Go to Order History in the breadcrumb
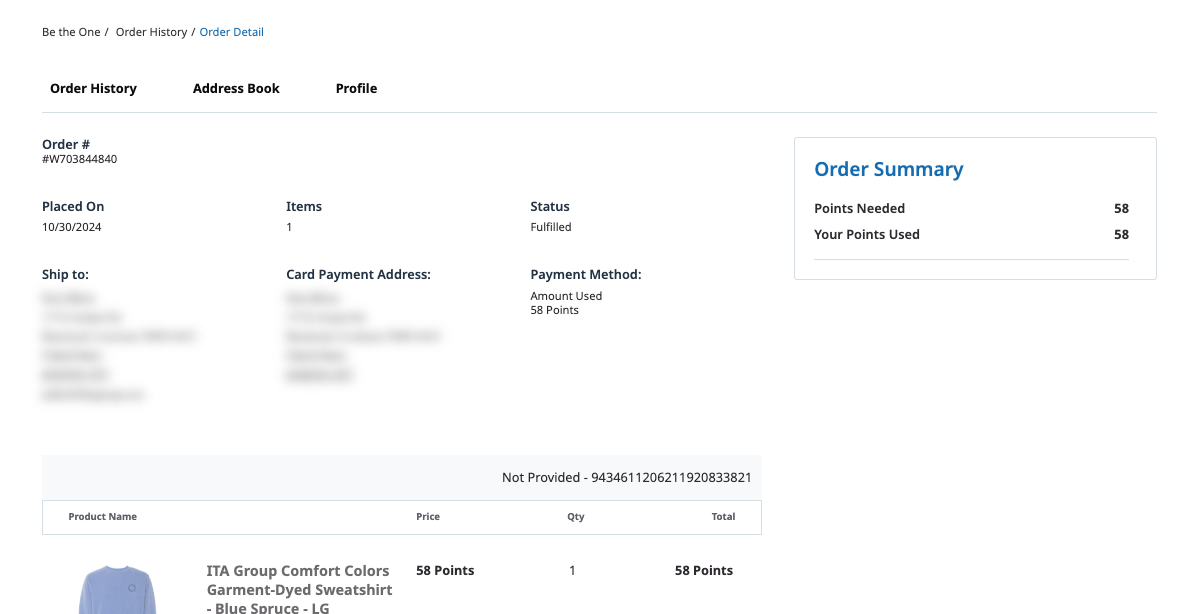Viewport: 1188px width, 614px height. click(x=151, y=32)
